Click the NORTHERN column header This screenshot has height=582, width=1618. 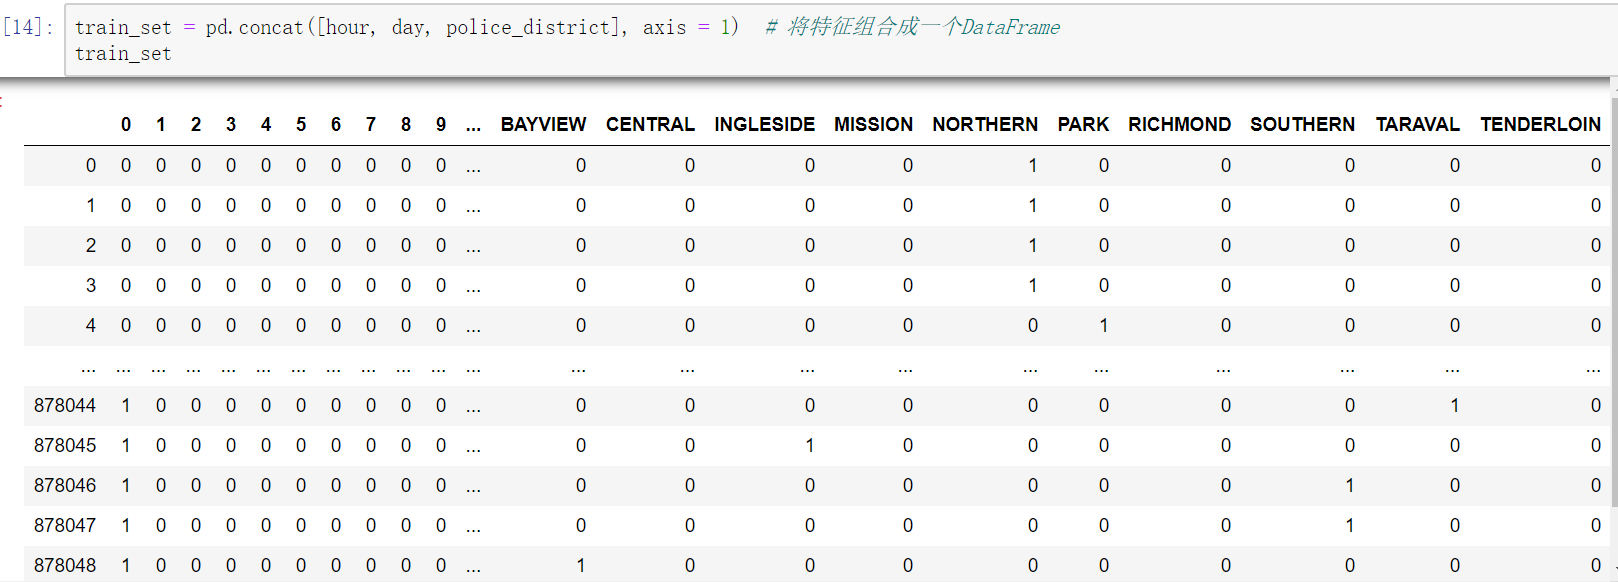click(985, 125)
